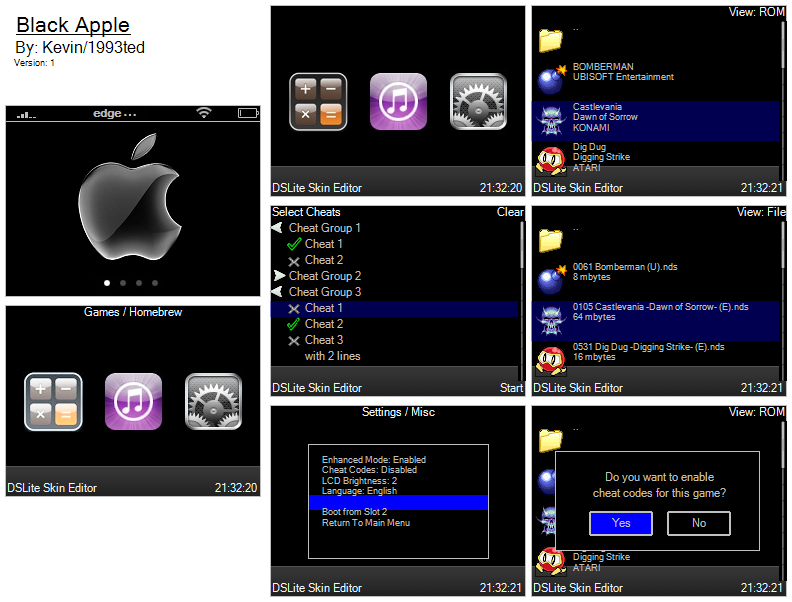This screenshot has width=792, height=602.
Task: Click the 'Games / Homebrew' heading
Action: tap(133, 312)
